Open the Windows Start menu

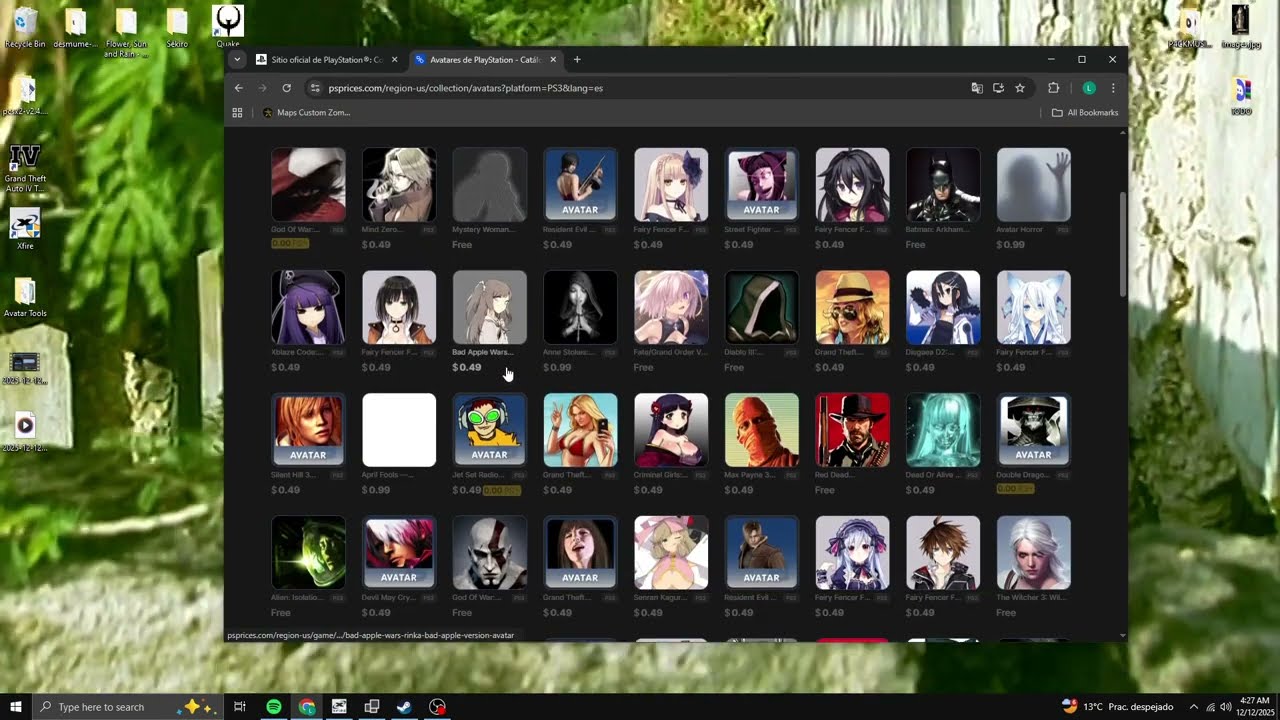tap(16, 707)
